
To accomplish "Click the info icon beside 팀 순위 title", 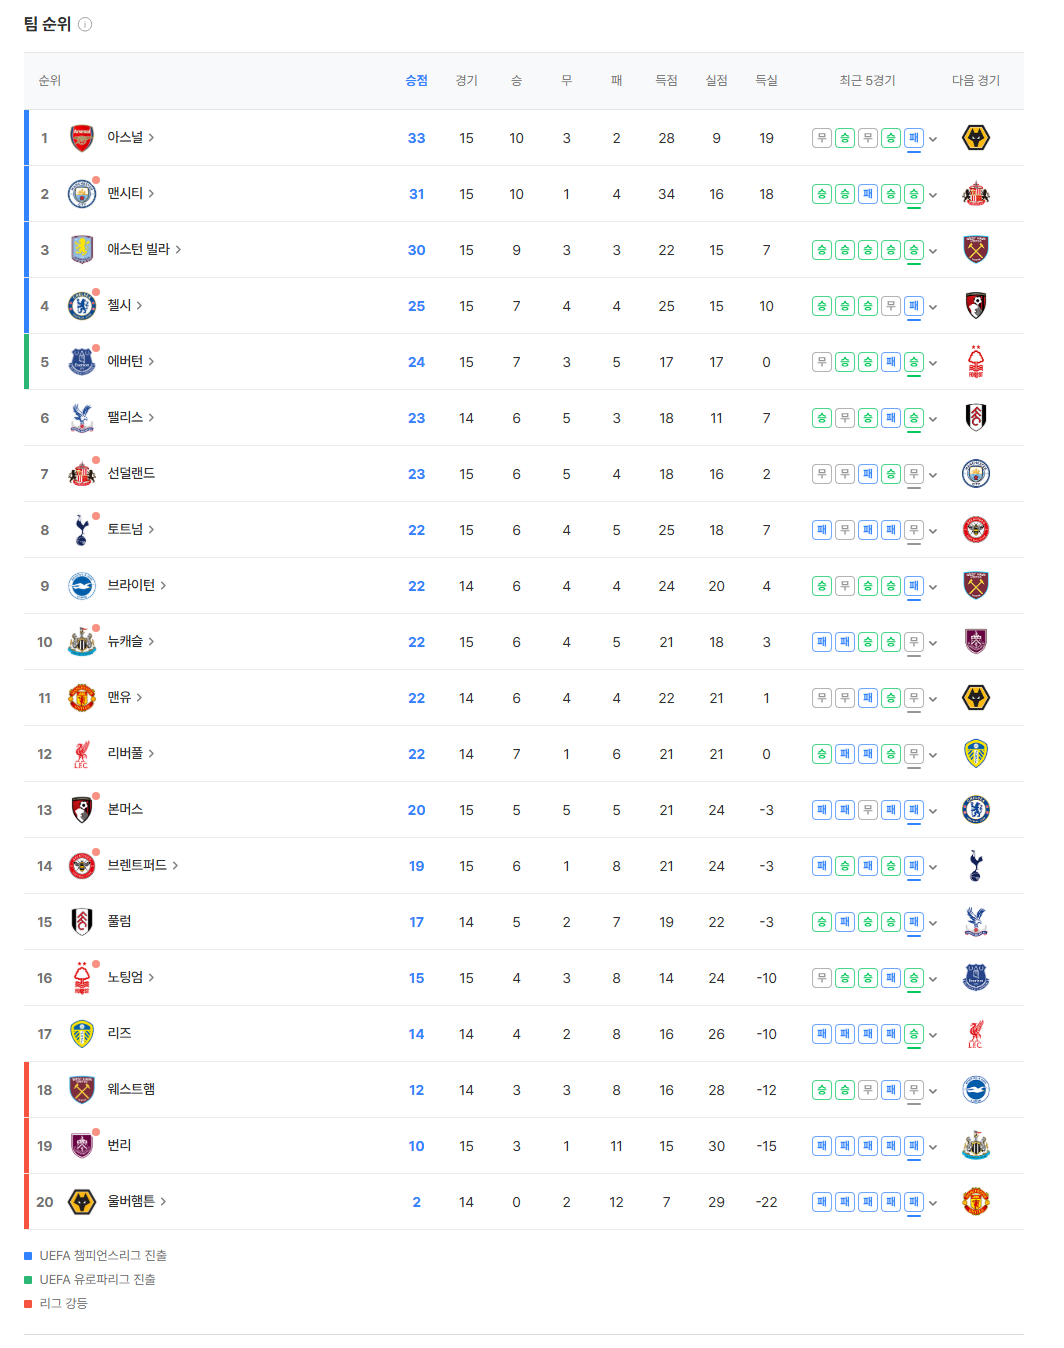I will [x=85, y=24].
